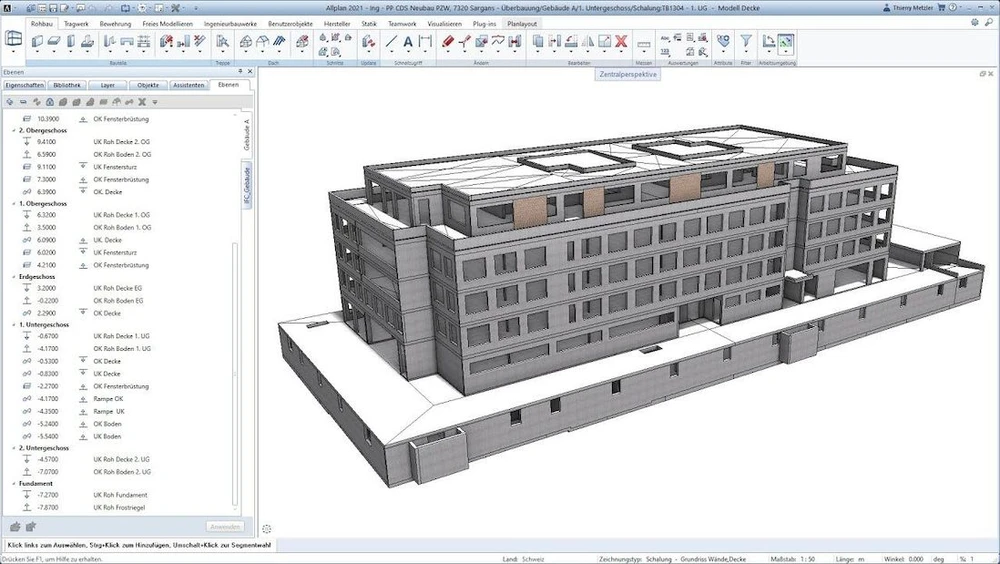Collapse the 2. Obergeschoss tree group

coord(13,131)
